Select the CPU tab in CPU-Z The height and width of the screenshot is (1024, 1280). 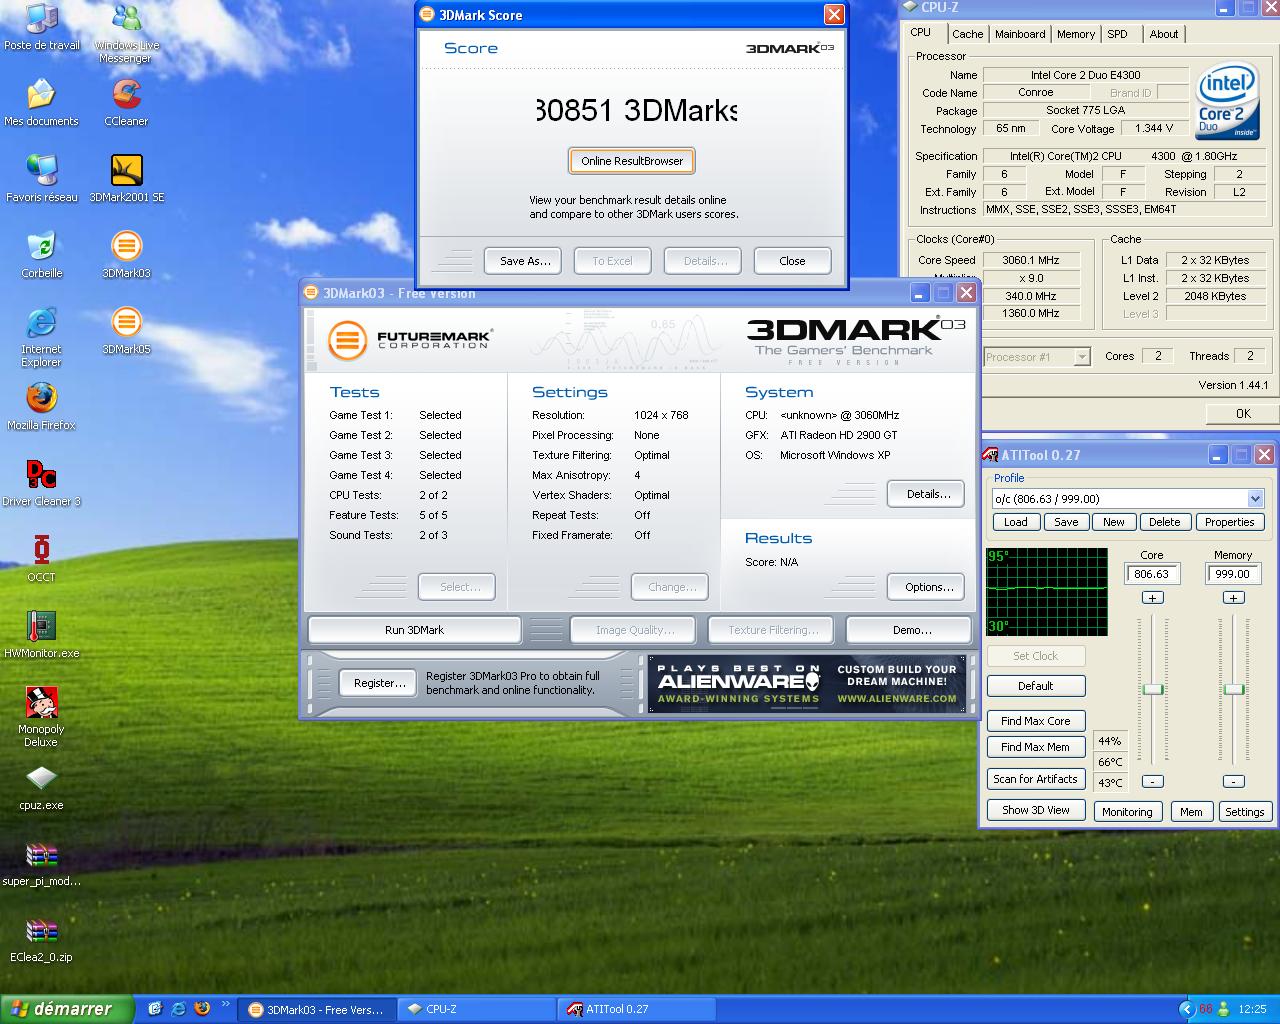click(x=921, y=32)
